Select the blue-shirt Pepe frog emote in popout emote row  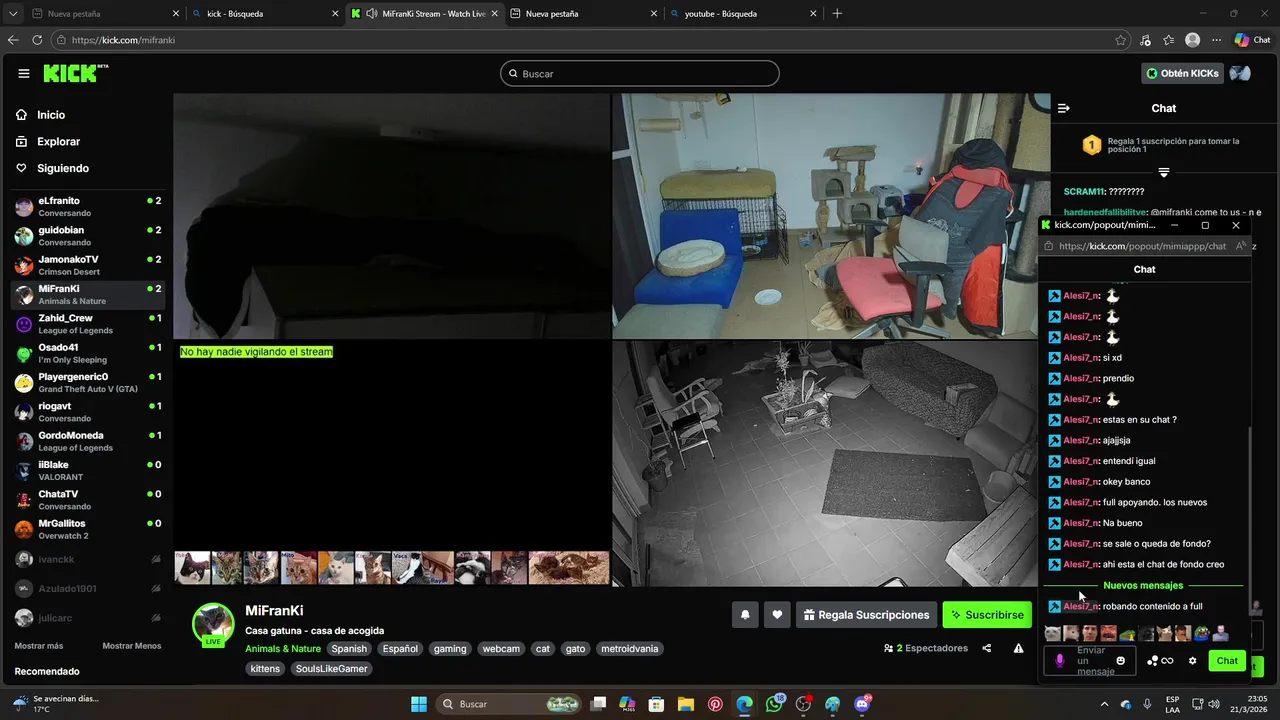(x=1202, y=633)
